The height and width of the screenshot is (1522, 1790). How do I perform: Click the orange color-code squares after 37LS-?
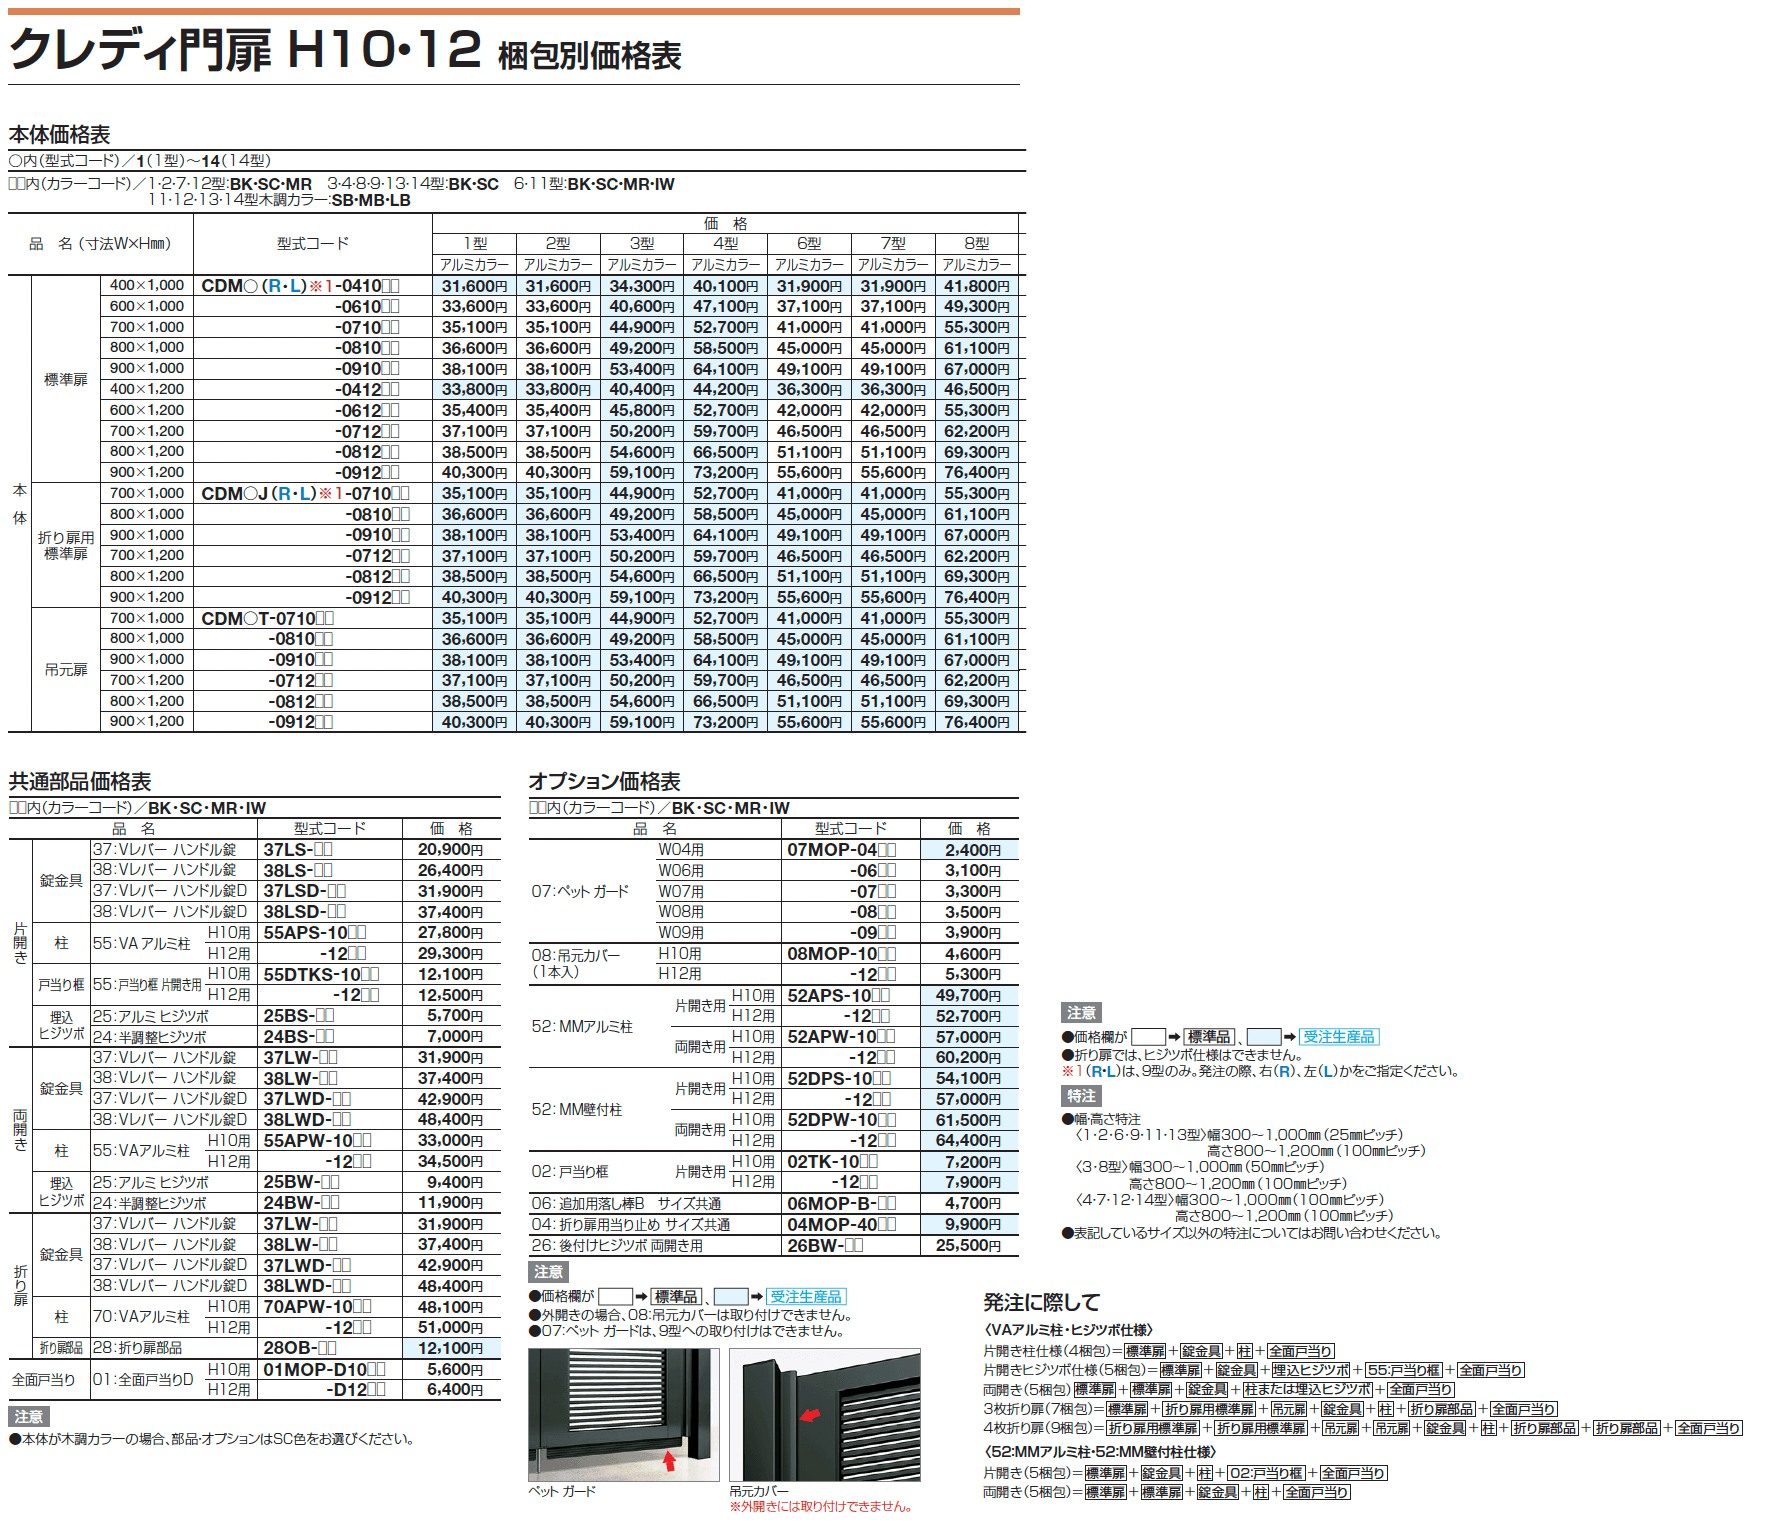click(324, 850)
